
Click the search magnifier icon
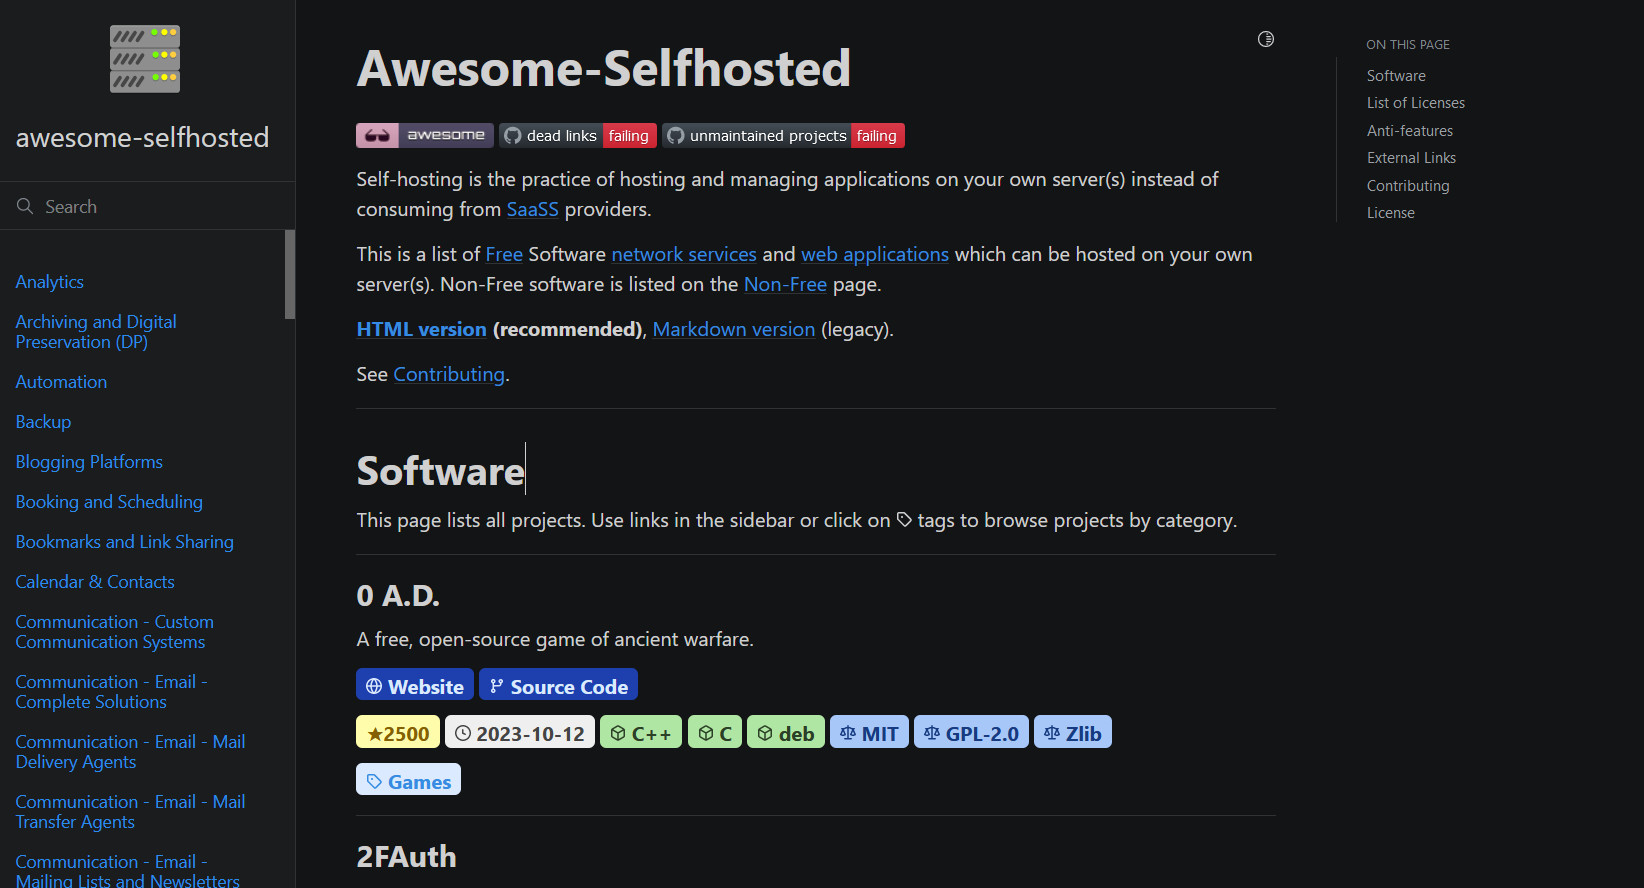click(25, 206)
